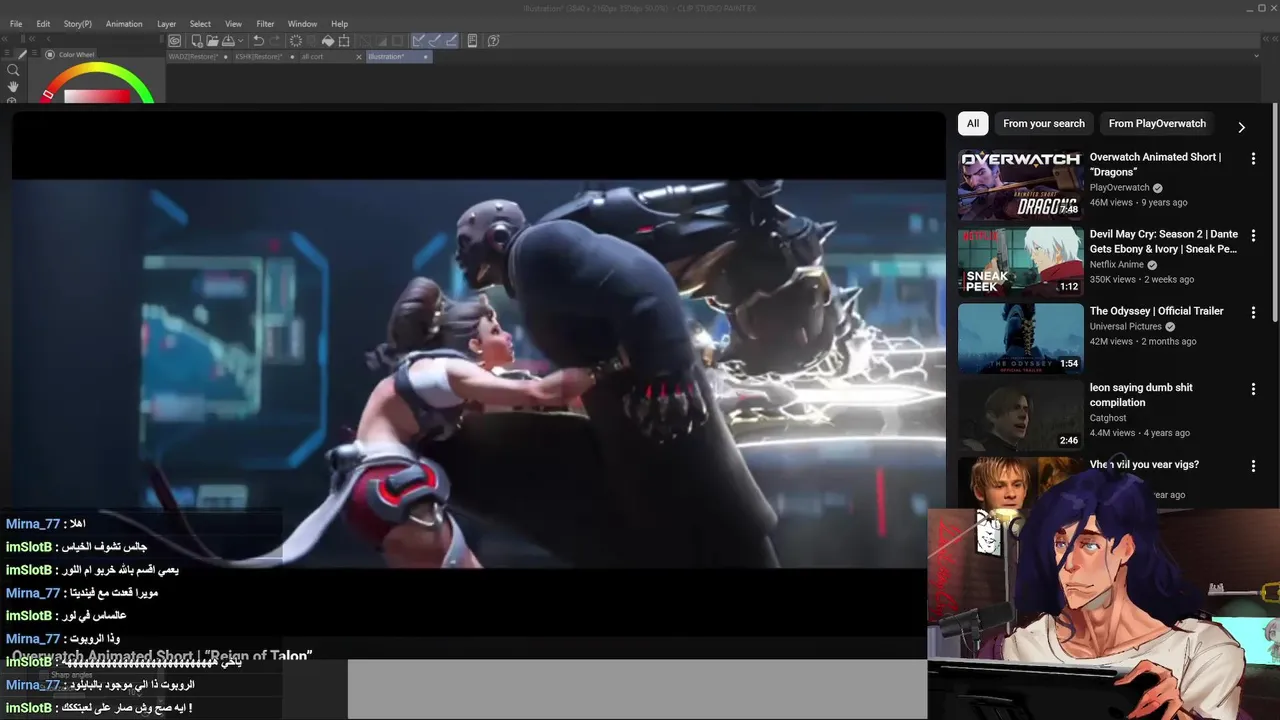Click the Open file folder icon
This screenshot has height=720, width=1280.
coord(212,41)
